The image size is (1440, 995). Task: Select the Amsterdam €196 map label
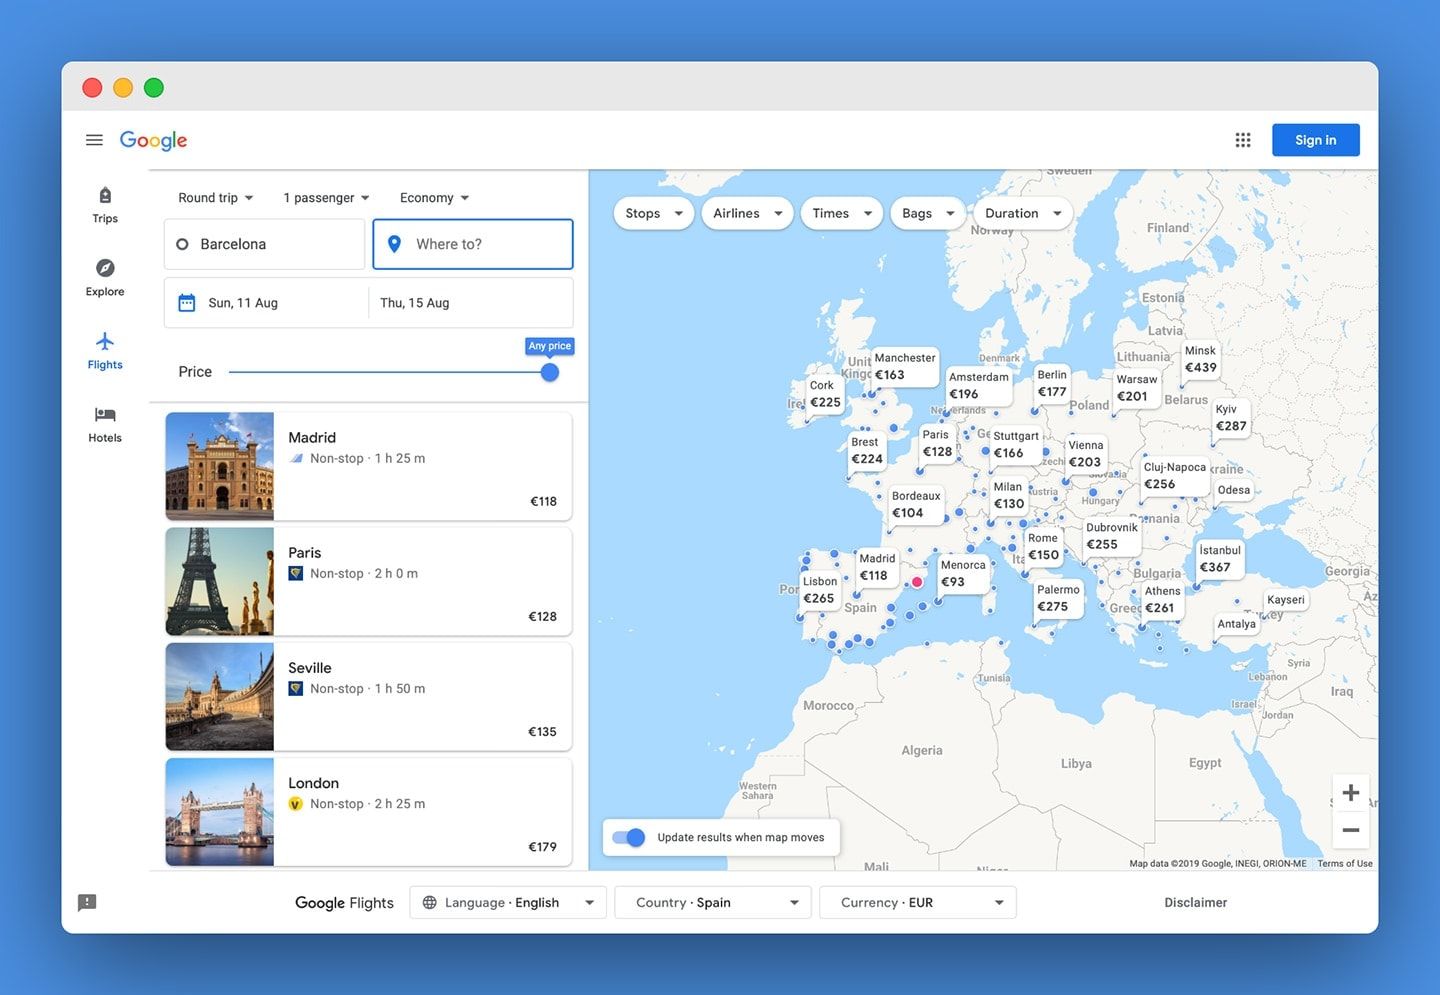pos(978,386)
